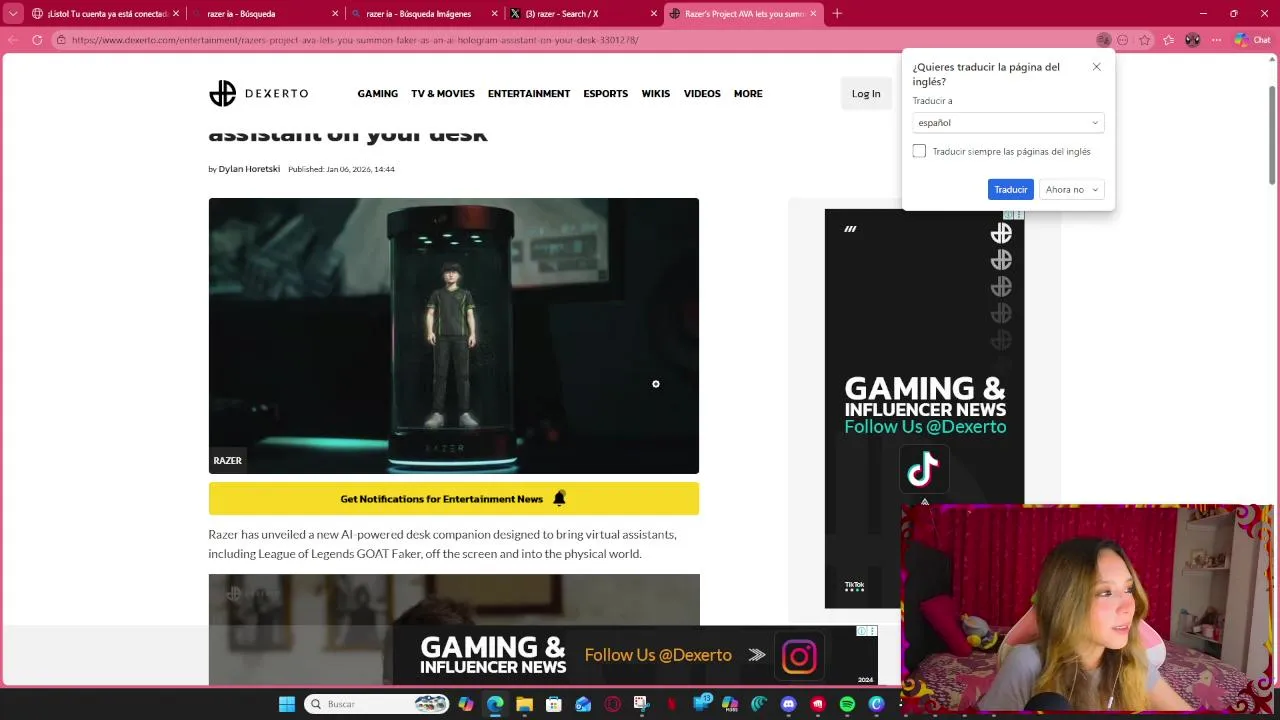The image size is (1280, 720).
Task: Click the Log In button
Action: [866, 93]
